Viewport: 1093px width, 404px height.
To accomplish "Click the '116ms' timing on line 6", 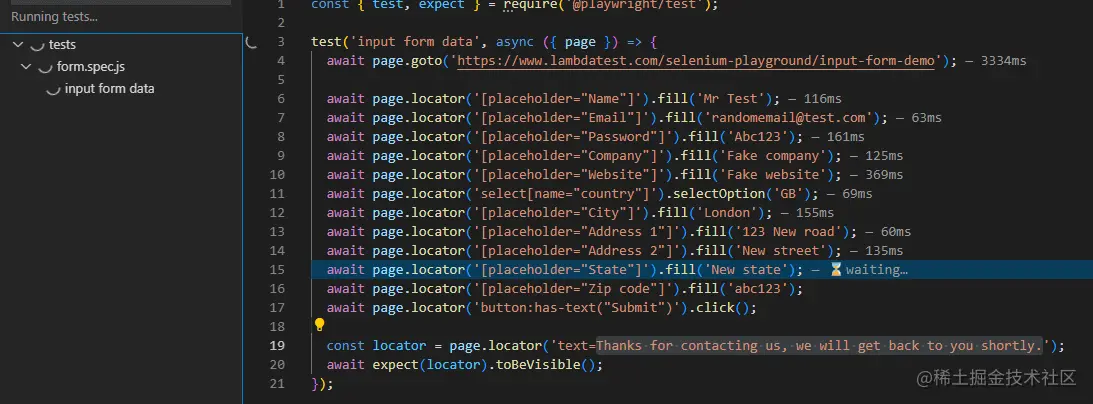I will (x=823, y=99).
